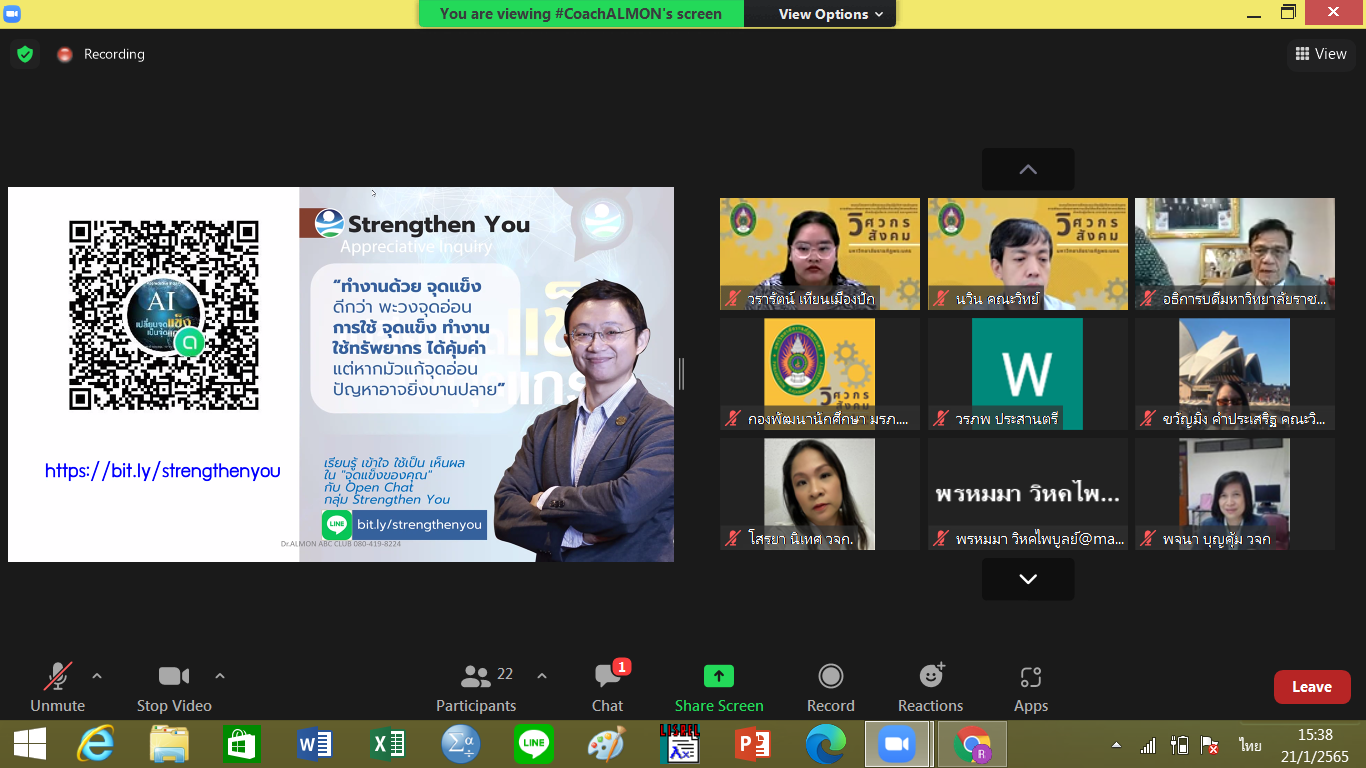Viewport: 1366px width, 768px height.
Task: Open Microsoft Store from taskbar
Action: pos(243,744)
